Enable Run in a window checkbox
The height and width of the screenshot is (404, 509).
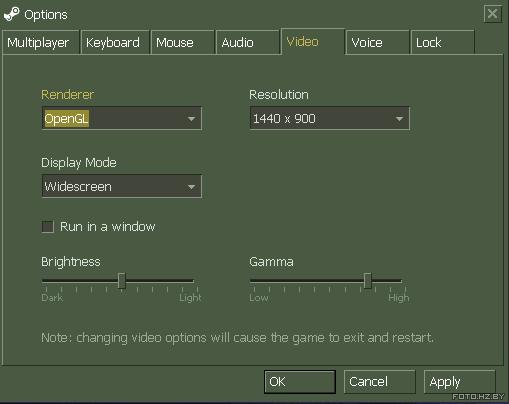[x=48, y=227]
